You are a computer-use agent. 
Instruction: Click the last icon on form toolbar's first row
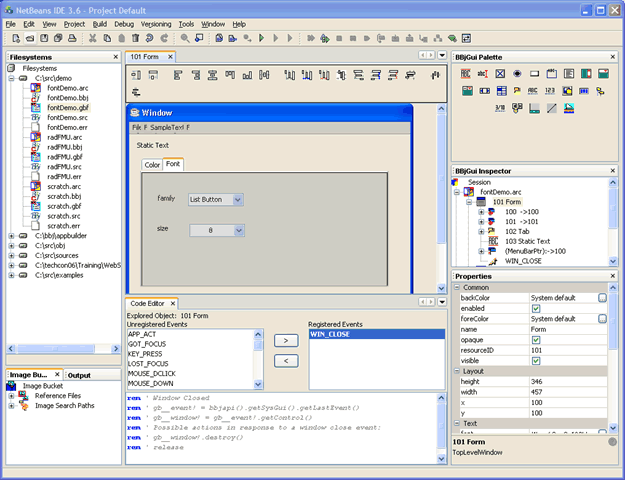click(435, 75)
